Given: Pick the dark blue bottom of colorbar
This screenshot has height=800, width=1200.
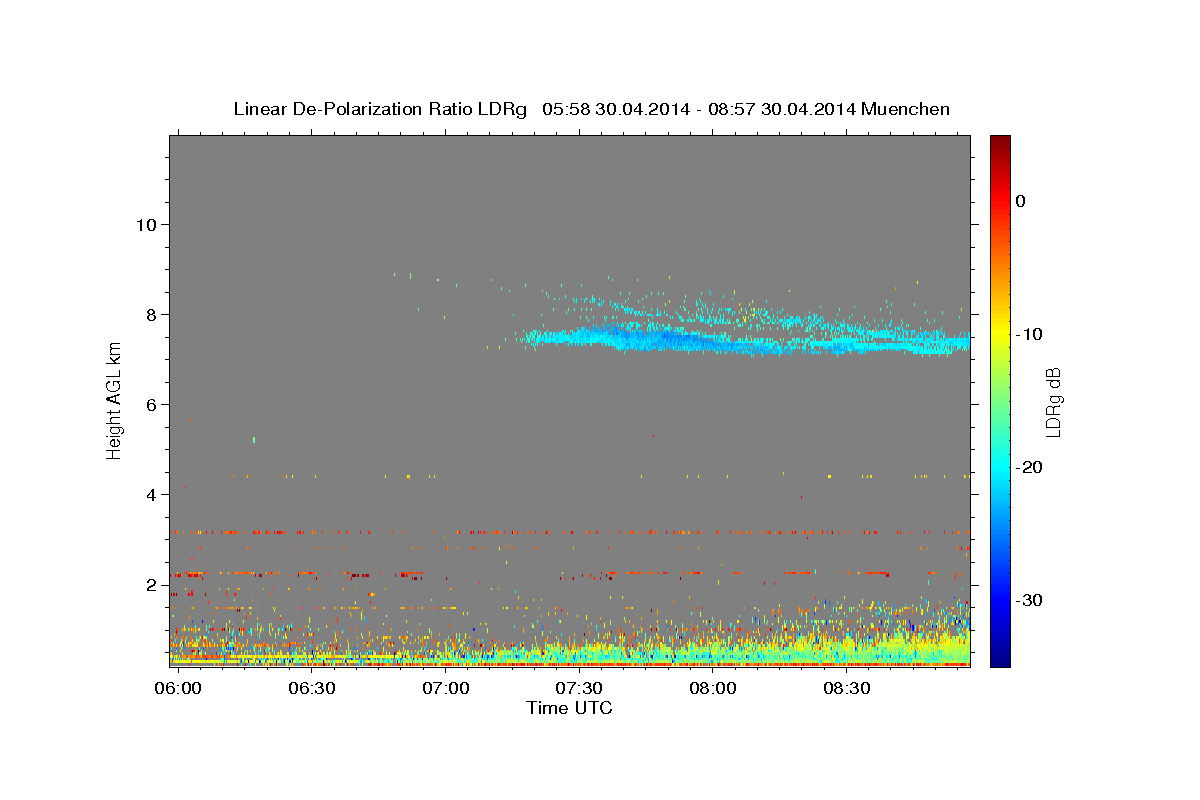Looking at the screenshot, I should tap(1000, 658).
